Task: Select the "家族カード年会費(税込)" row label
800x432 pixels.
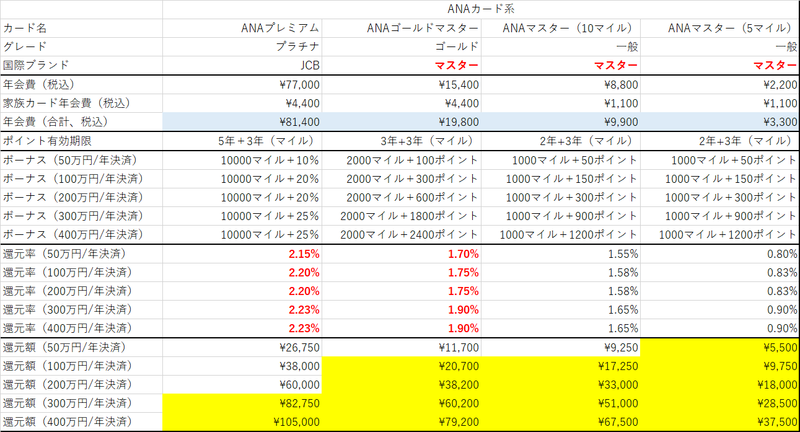Action: tap(67, 103)
